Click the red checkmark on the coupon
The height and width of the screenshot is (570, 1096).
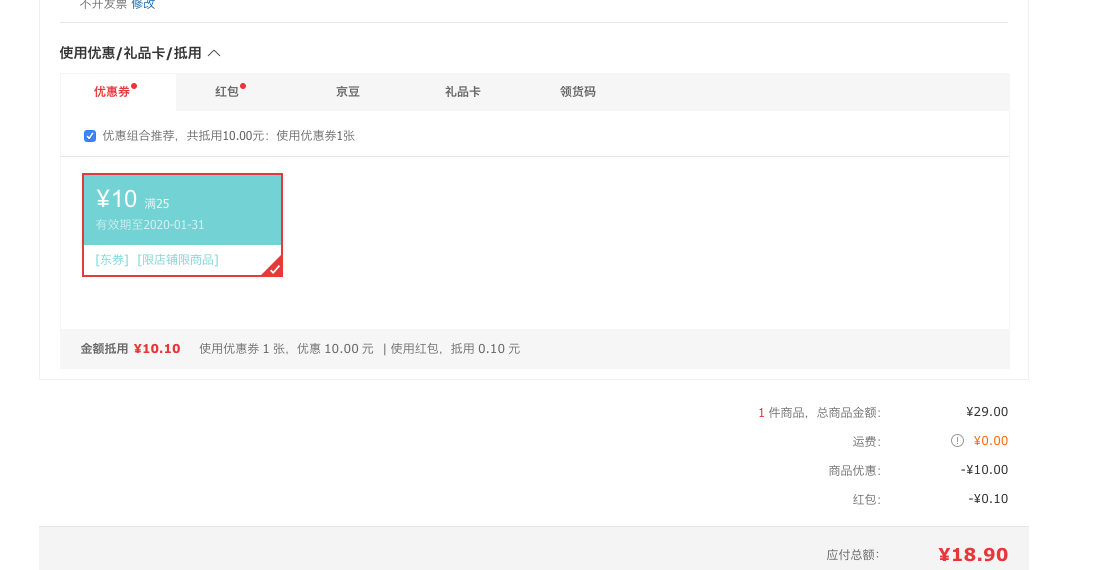pyautogui.click(x=274, y=268)
